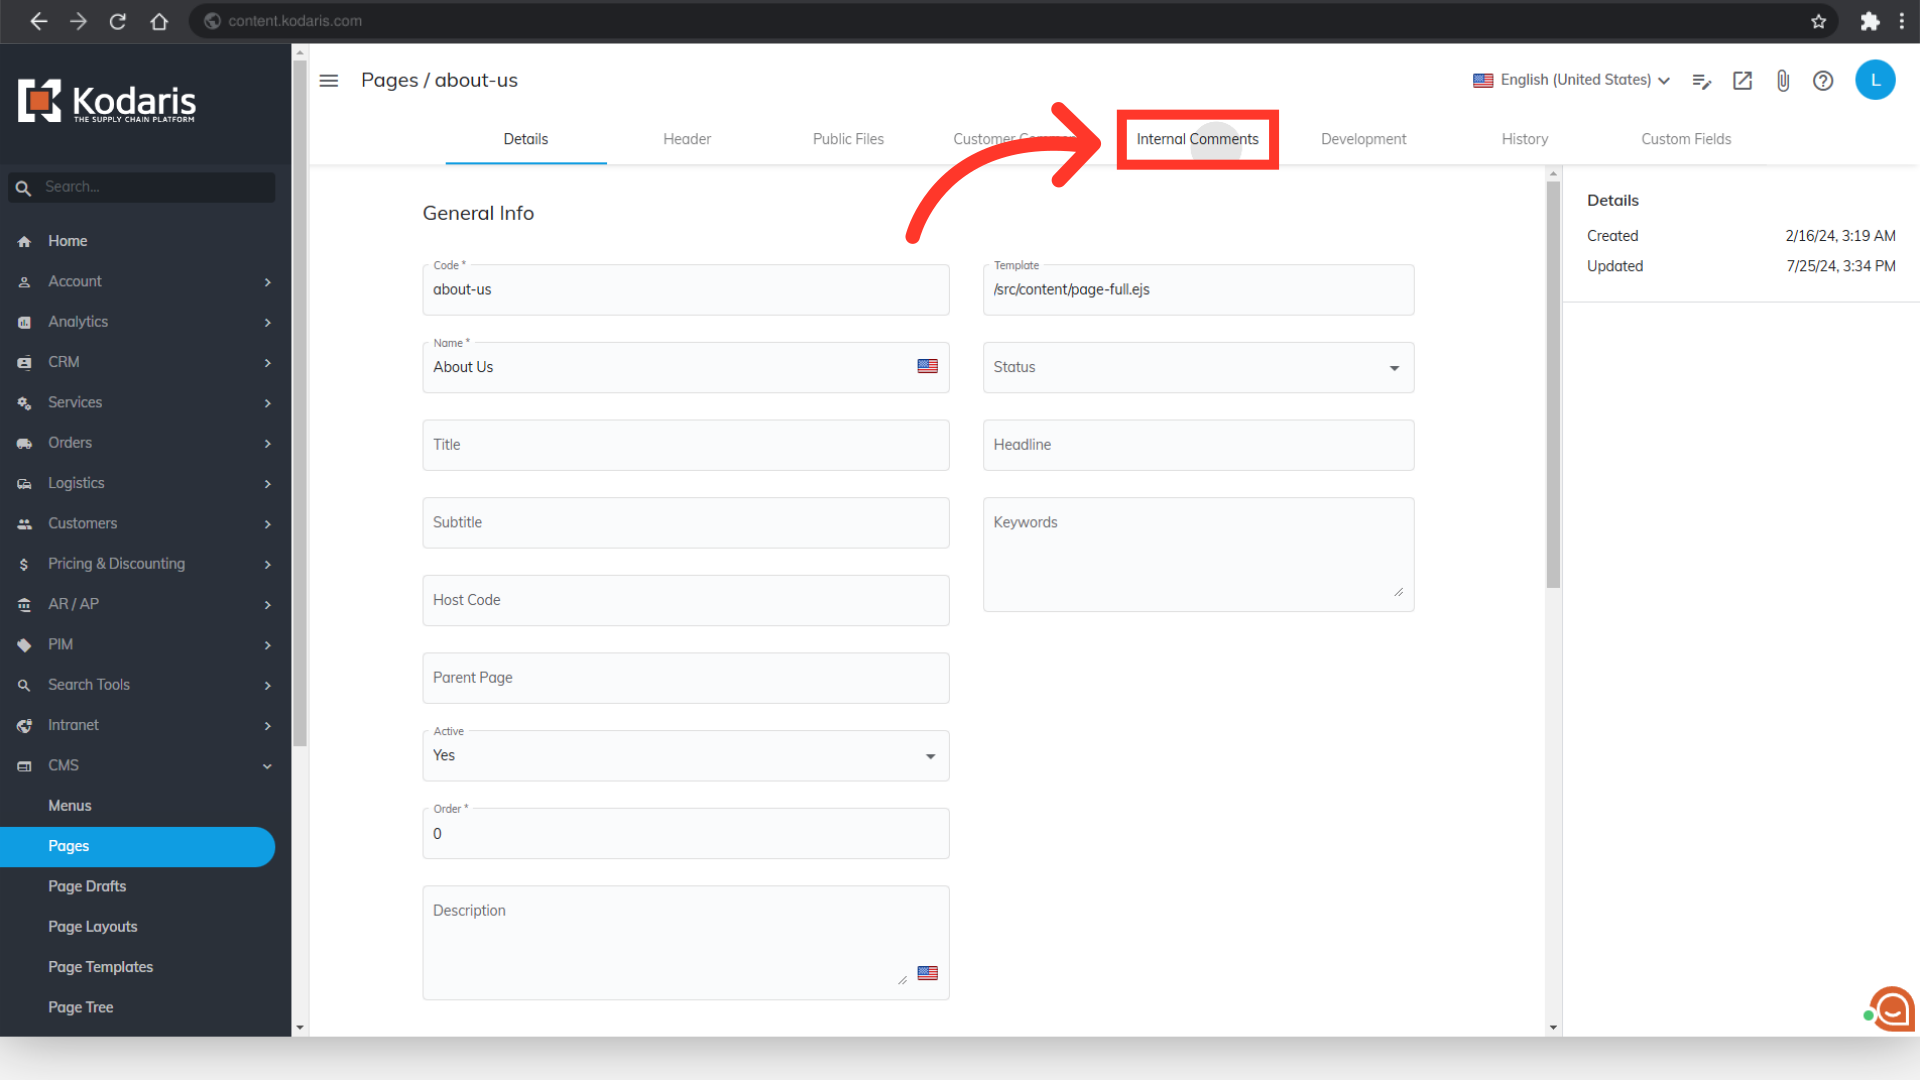Bookmark page with browser star icon

click(x=1818, y=21)
